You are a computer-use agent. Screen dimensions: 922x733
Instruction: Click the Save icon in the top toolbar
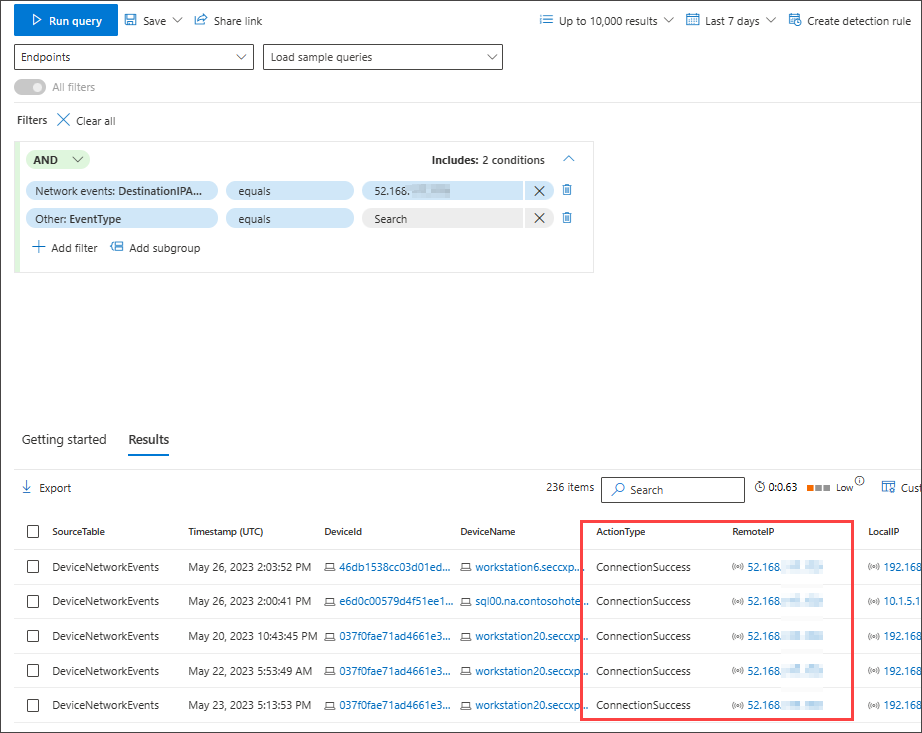pyautogui.click(x=133, y=20)
